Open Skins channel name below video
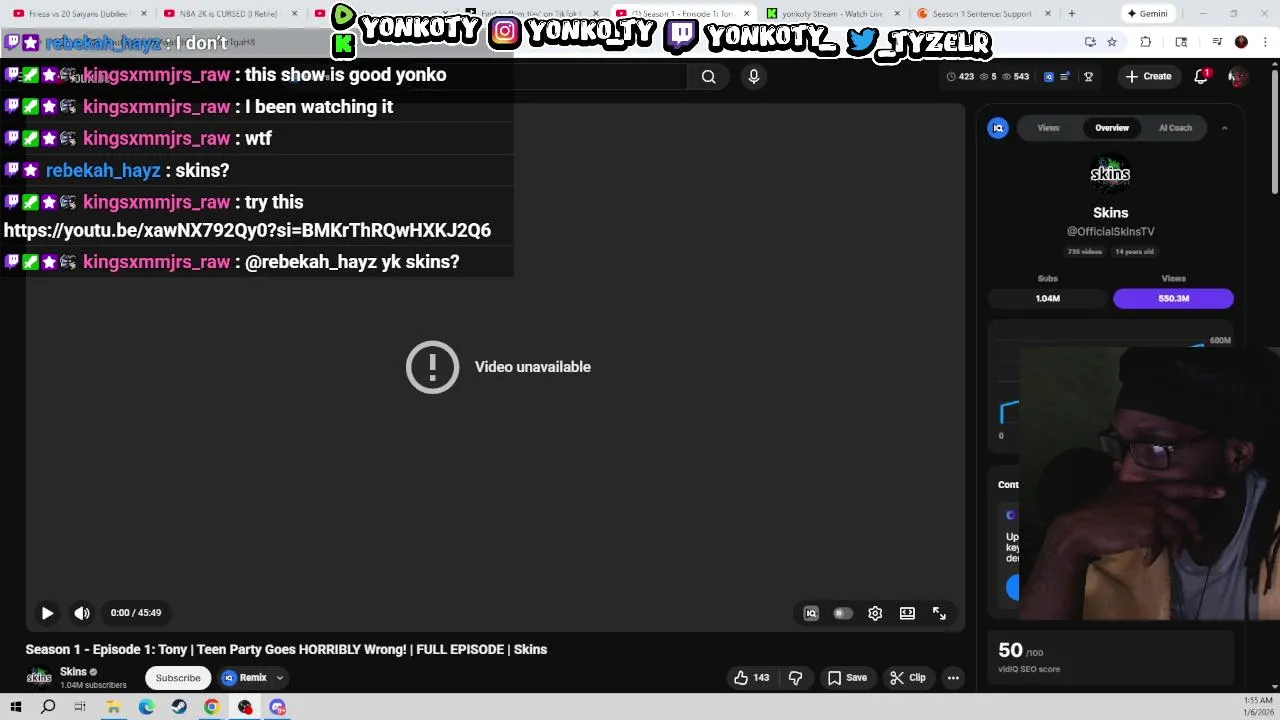This screenshot has width=1280, height=720. click(73, 672)
